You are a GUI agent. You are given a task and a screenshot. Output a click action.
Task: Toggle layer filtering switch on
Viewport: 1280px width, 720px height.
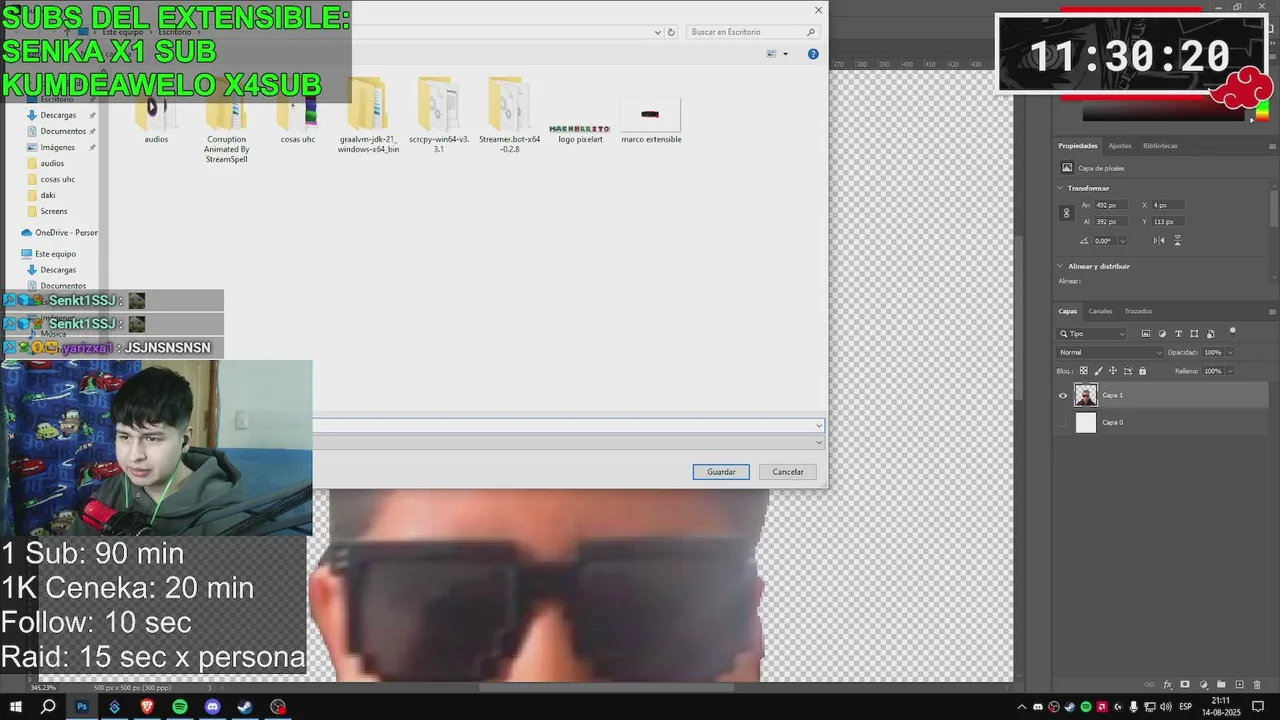tap(1233, 331)
